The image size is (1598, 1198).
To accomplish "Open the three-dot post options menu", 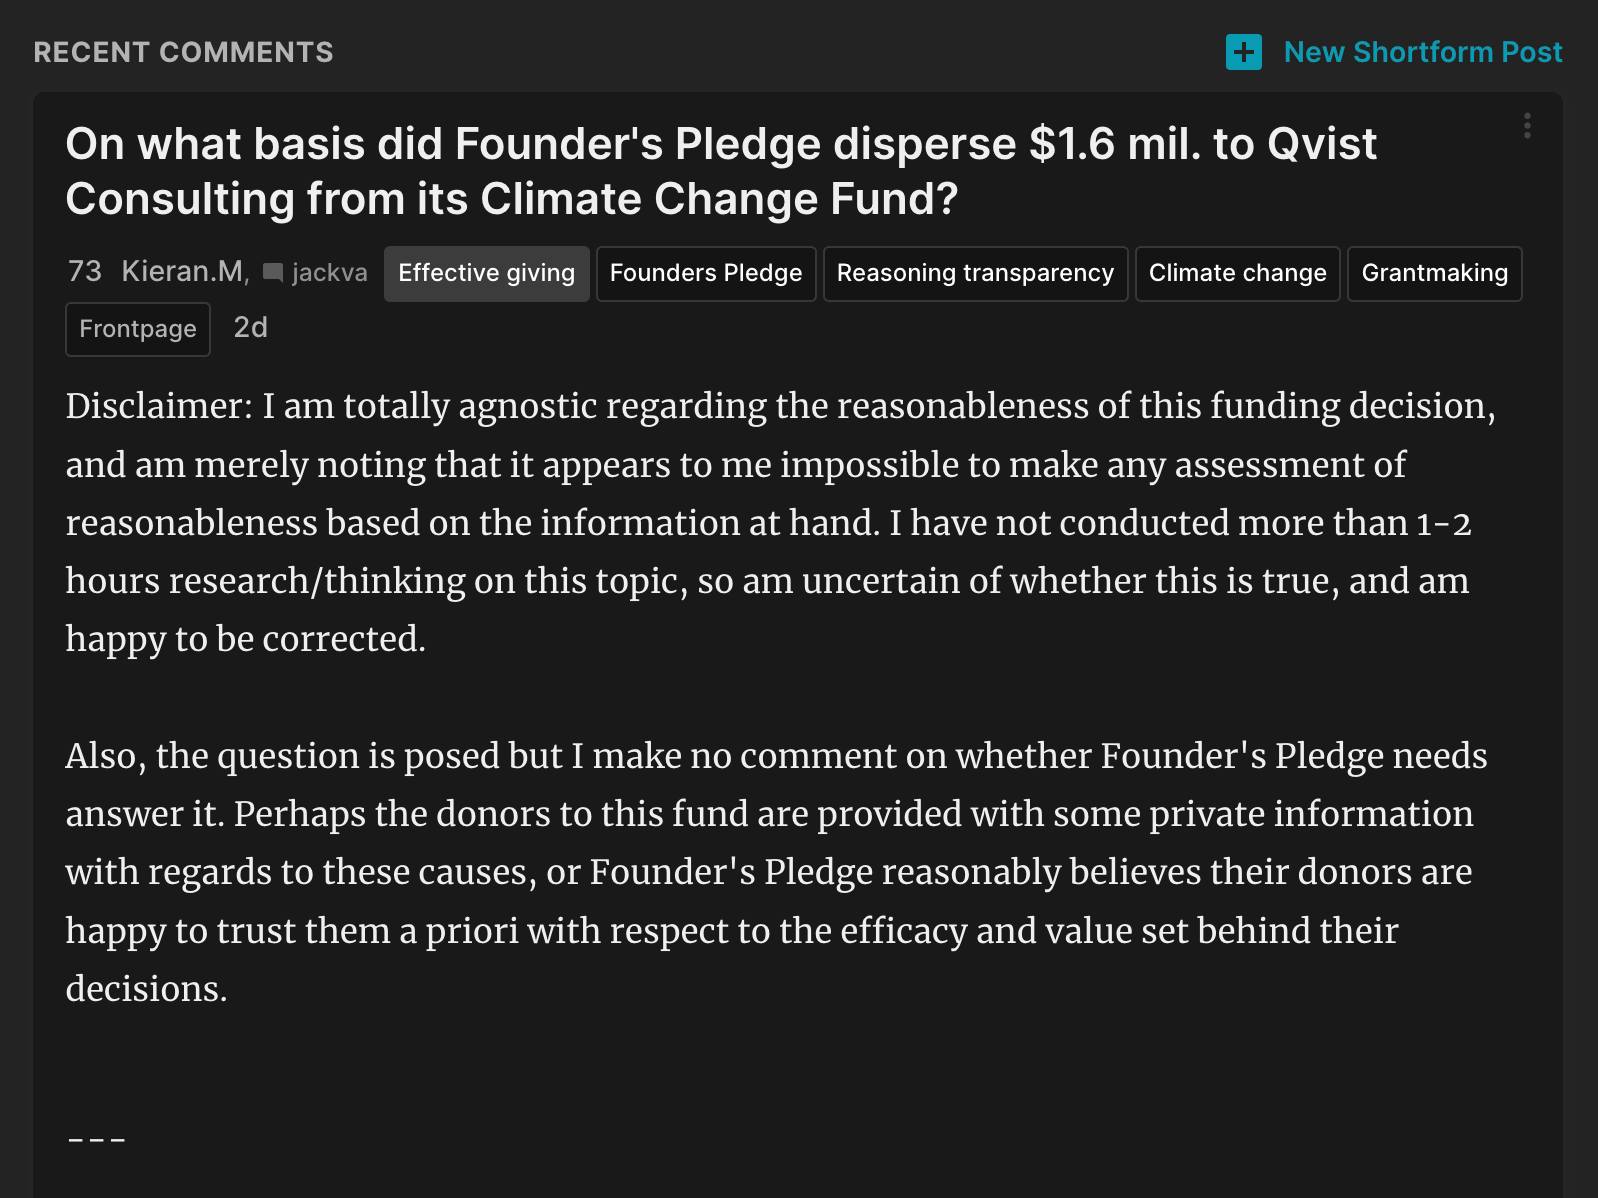I will [x=1527, y=126].
